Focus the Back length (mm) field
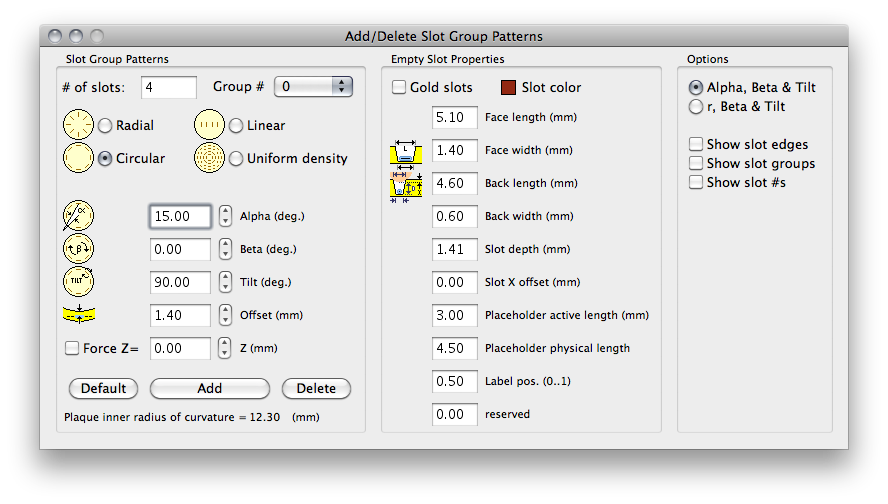The width and height of the screenshot is (888, 504). point(455,183)
